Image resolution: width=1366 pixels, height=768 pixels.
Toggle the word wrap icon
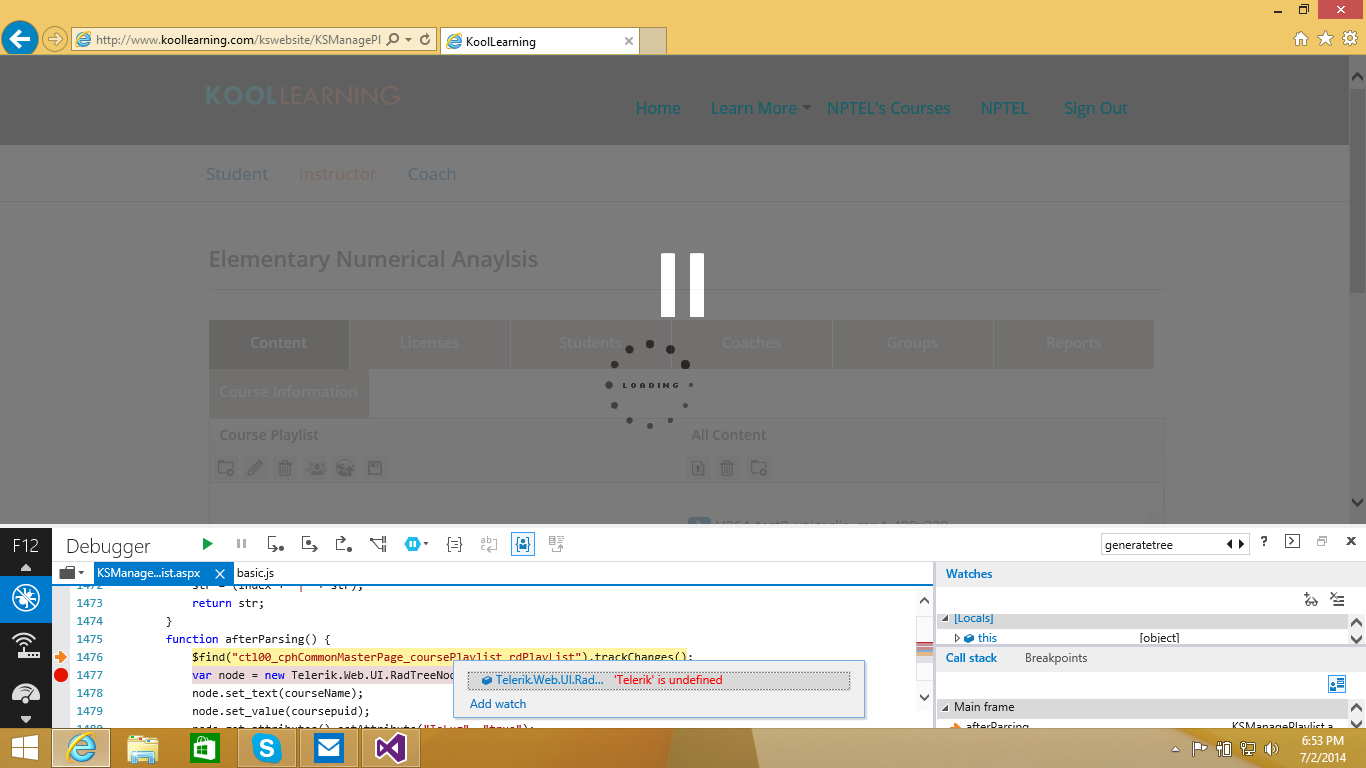click(x=489, y=544)
